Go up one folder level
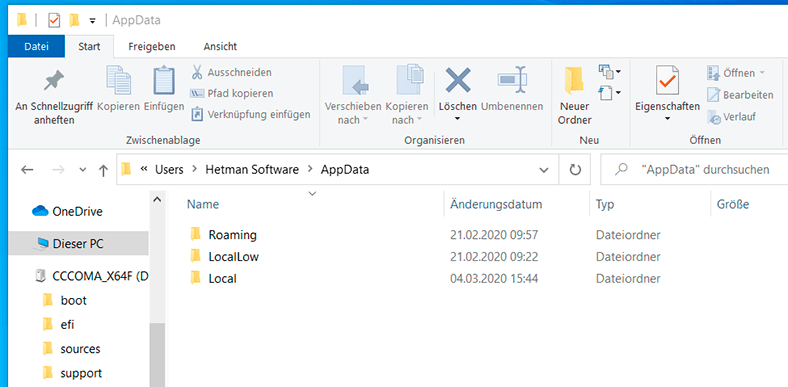788x387 pixels. coord(103,170)
